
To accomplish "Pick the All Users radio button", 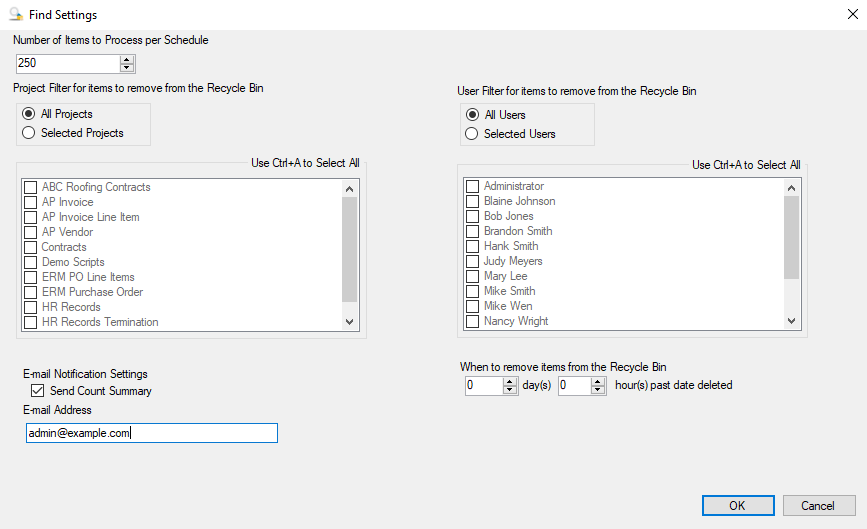I will point(472,115).
